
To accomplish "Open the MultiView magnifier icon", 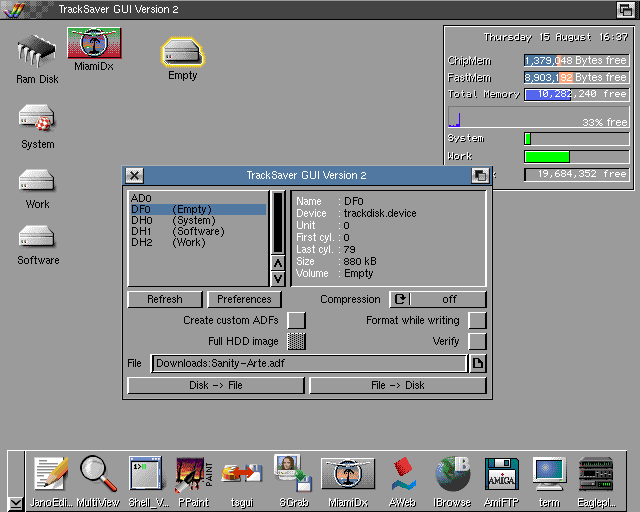I will tap(98, 474).
